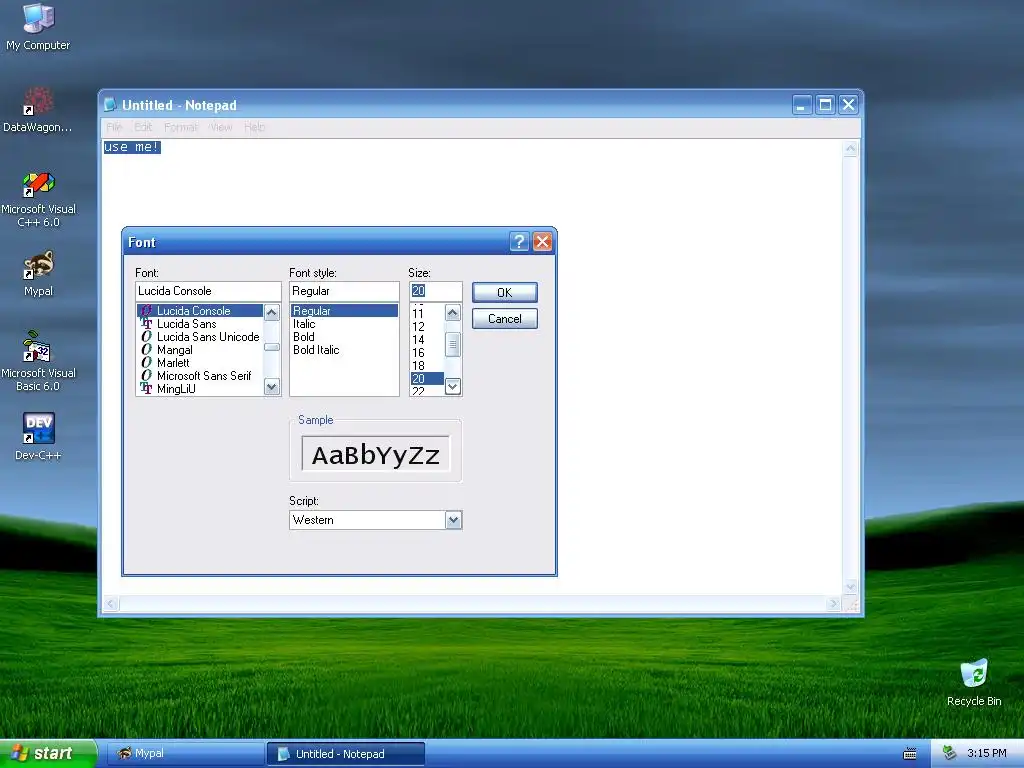Click the icon beside Microsoft Sans Serif
Viewport: 1024px width, 768px height.
pyautogui.click(x=146, y=376)
